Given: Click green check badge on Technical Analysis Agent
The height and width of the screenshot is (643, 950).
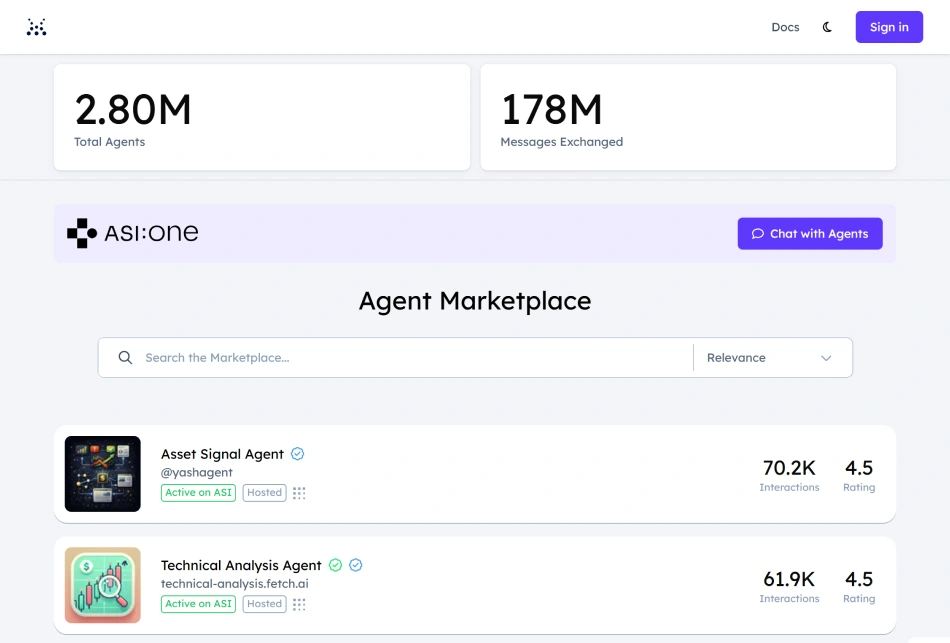Looking at the screenshot, I should [335, 565].
